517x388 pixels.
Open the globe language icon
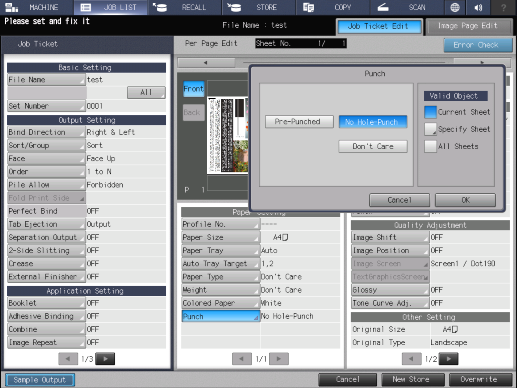point(455,7)
